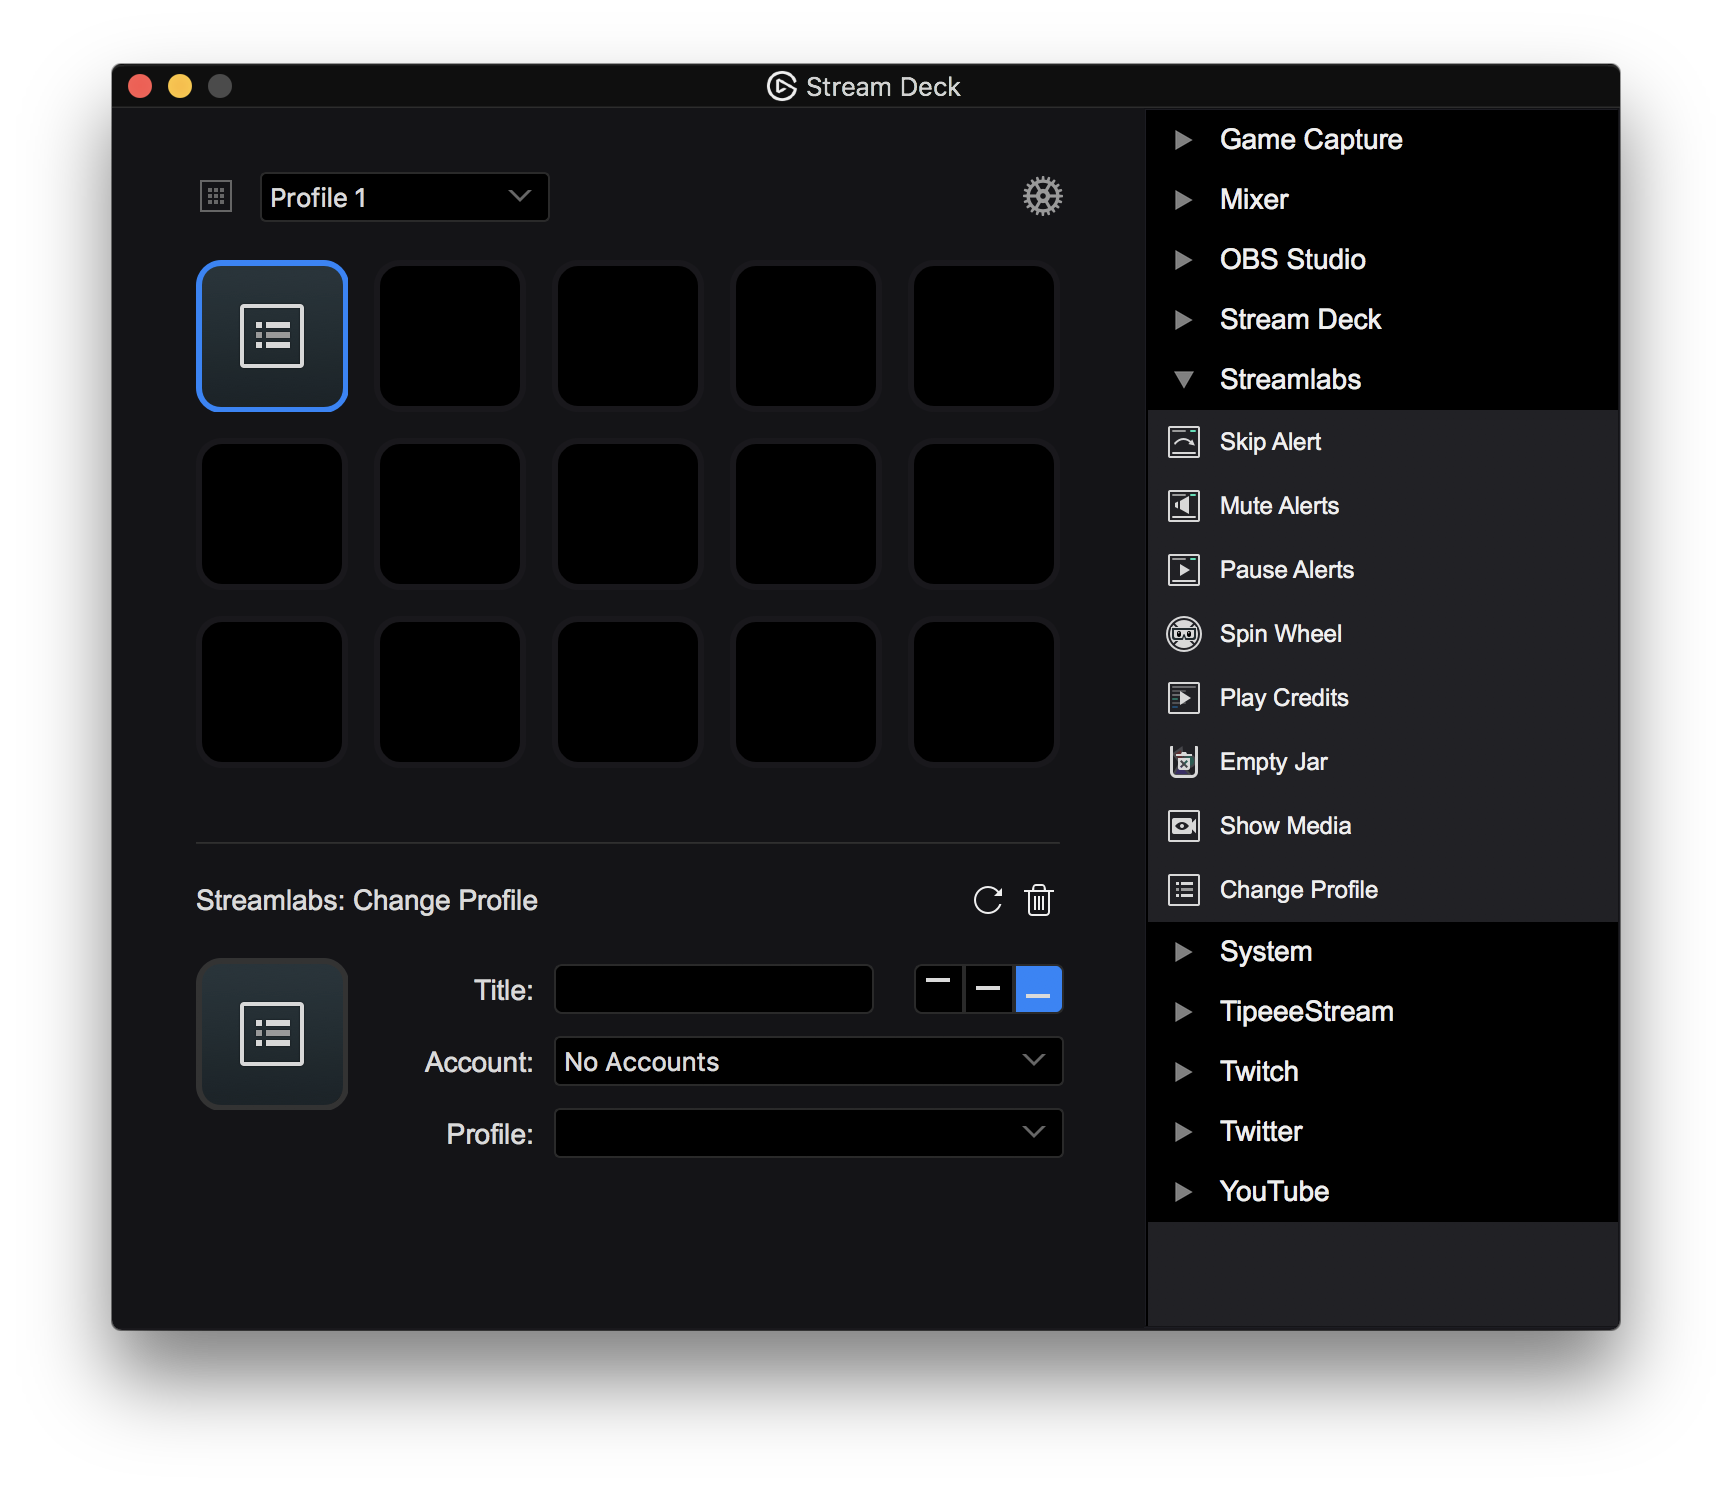Click the Change Profile list icon in sidebar
The height and width of the screenshot is (1490, 1732).
click(1184, 889)
